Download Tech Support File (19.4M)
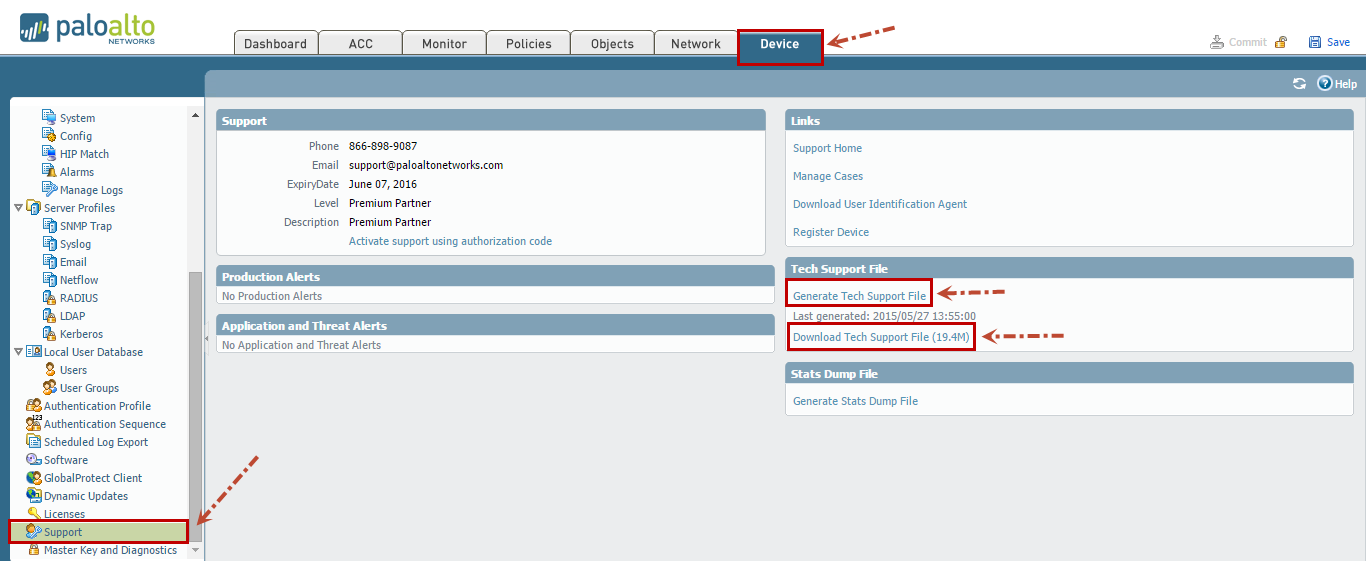 pyautogui.click(x=881, y=337)
